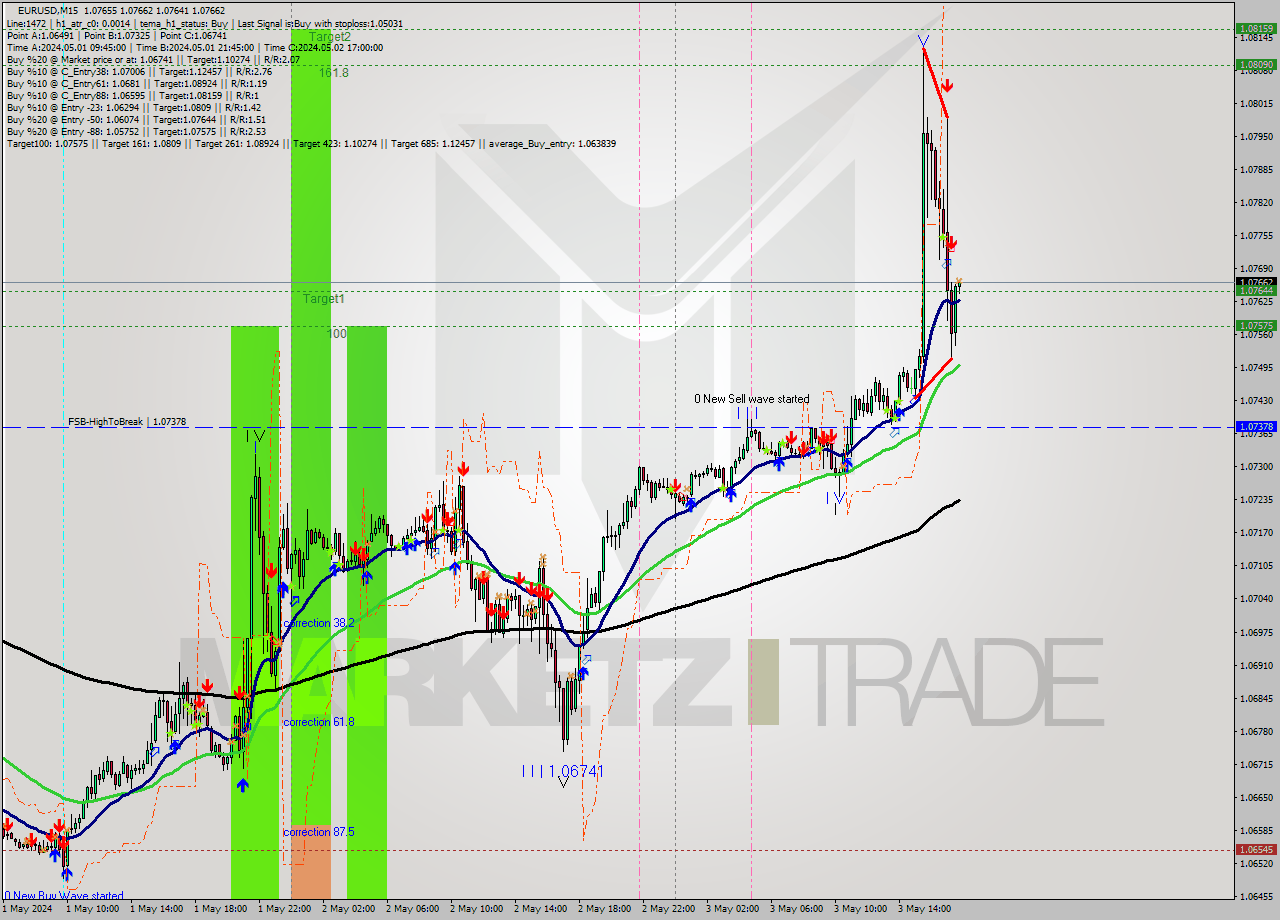Click the '1 May 14:00' time label

[156, 909]
